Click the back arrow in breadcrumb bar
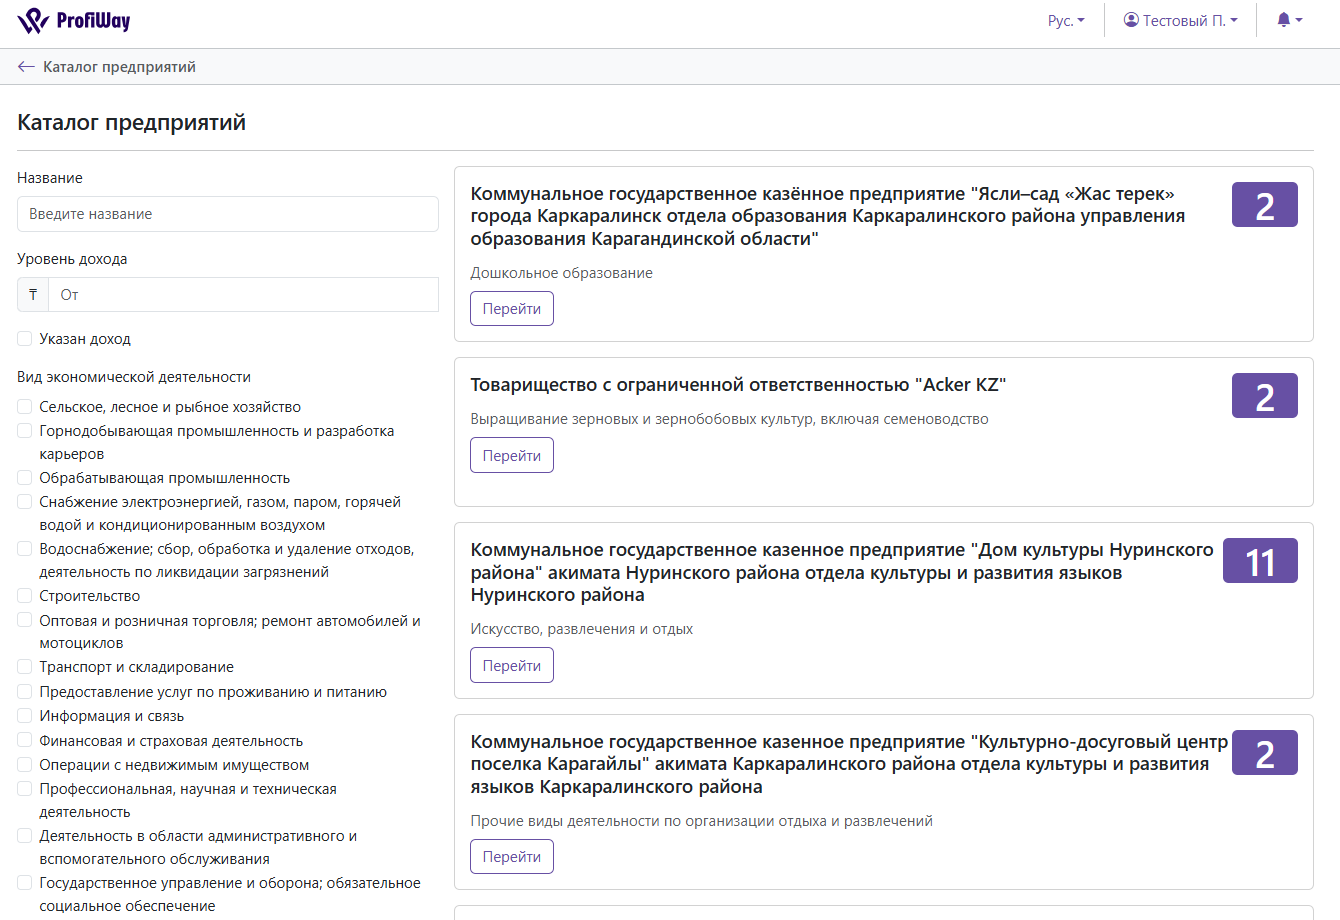 [26, 67]
